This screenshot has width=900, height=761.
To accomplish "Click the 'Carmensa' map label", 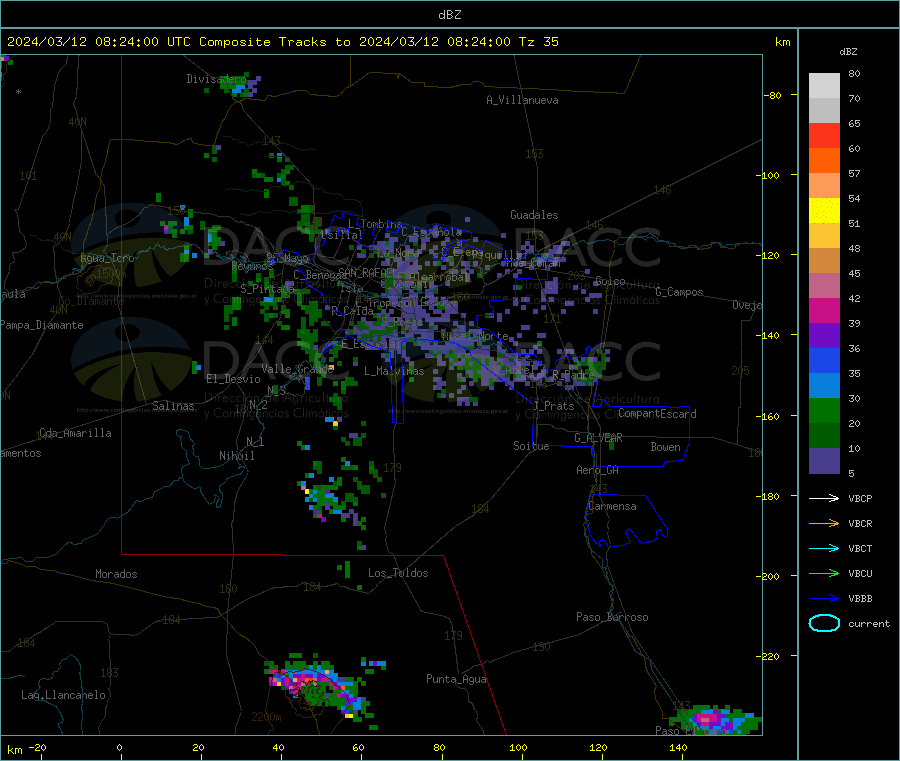I will click(612, 506).
